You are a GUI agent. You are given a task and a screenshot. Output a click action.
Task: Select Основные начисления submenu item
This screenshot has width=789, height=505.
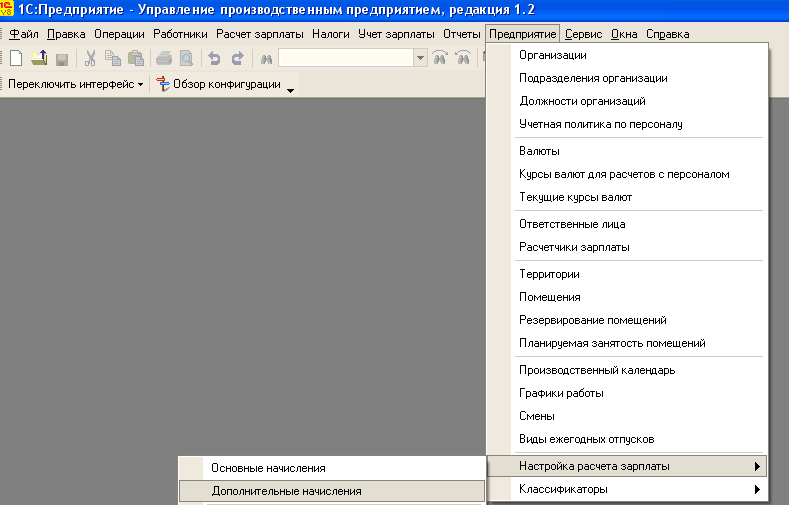(332, 468)
